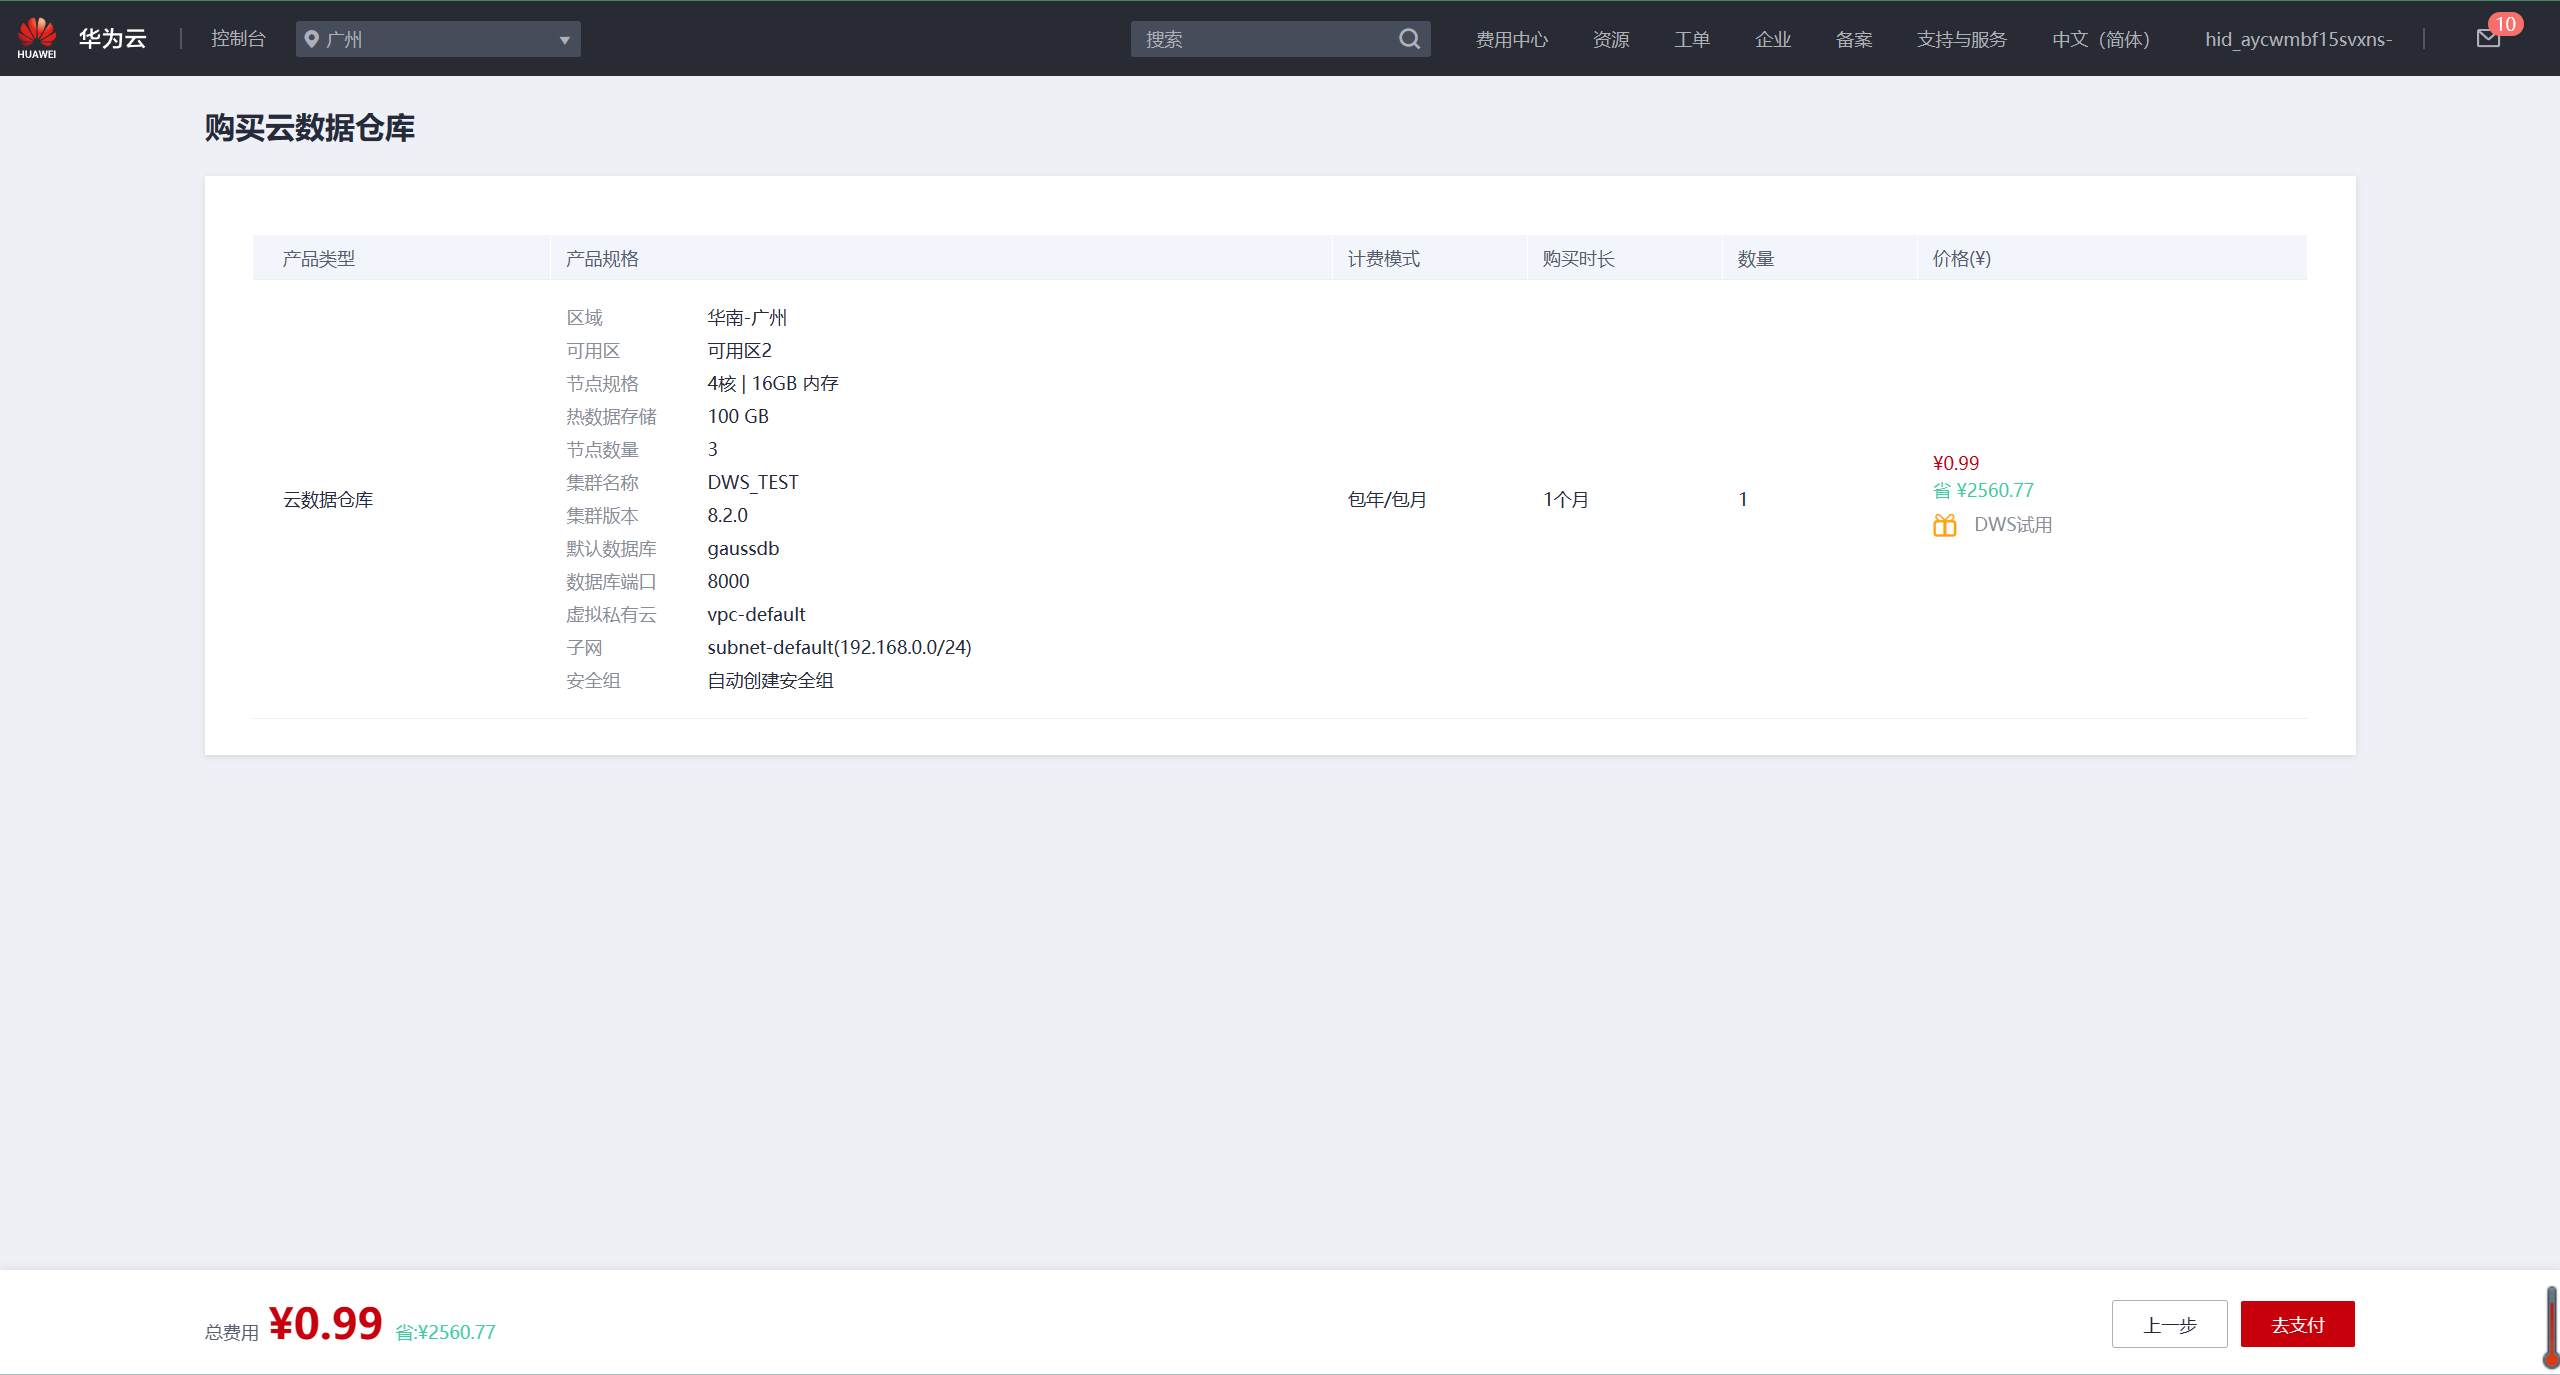Click the 可用区2 availability zone value
Screen dimensions: 2560x1375
click(740, 351)
